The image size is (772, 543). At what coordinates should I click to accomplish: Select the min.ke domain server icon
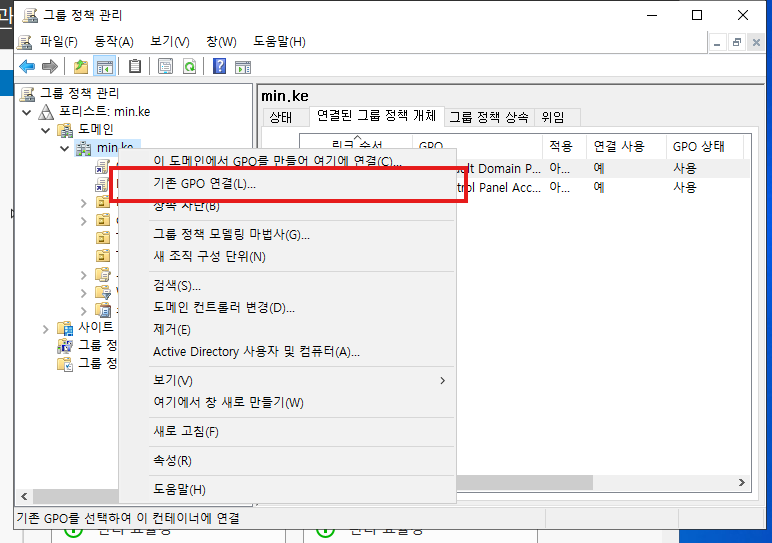point(83,148)
